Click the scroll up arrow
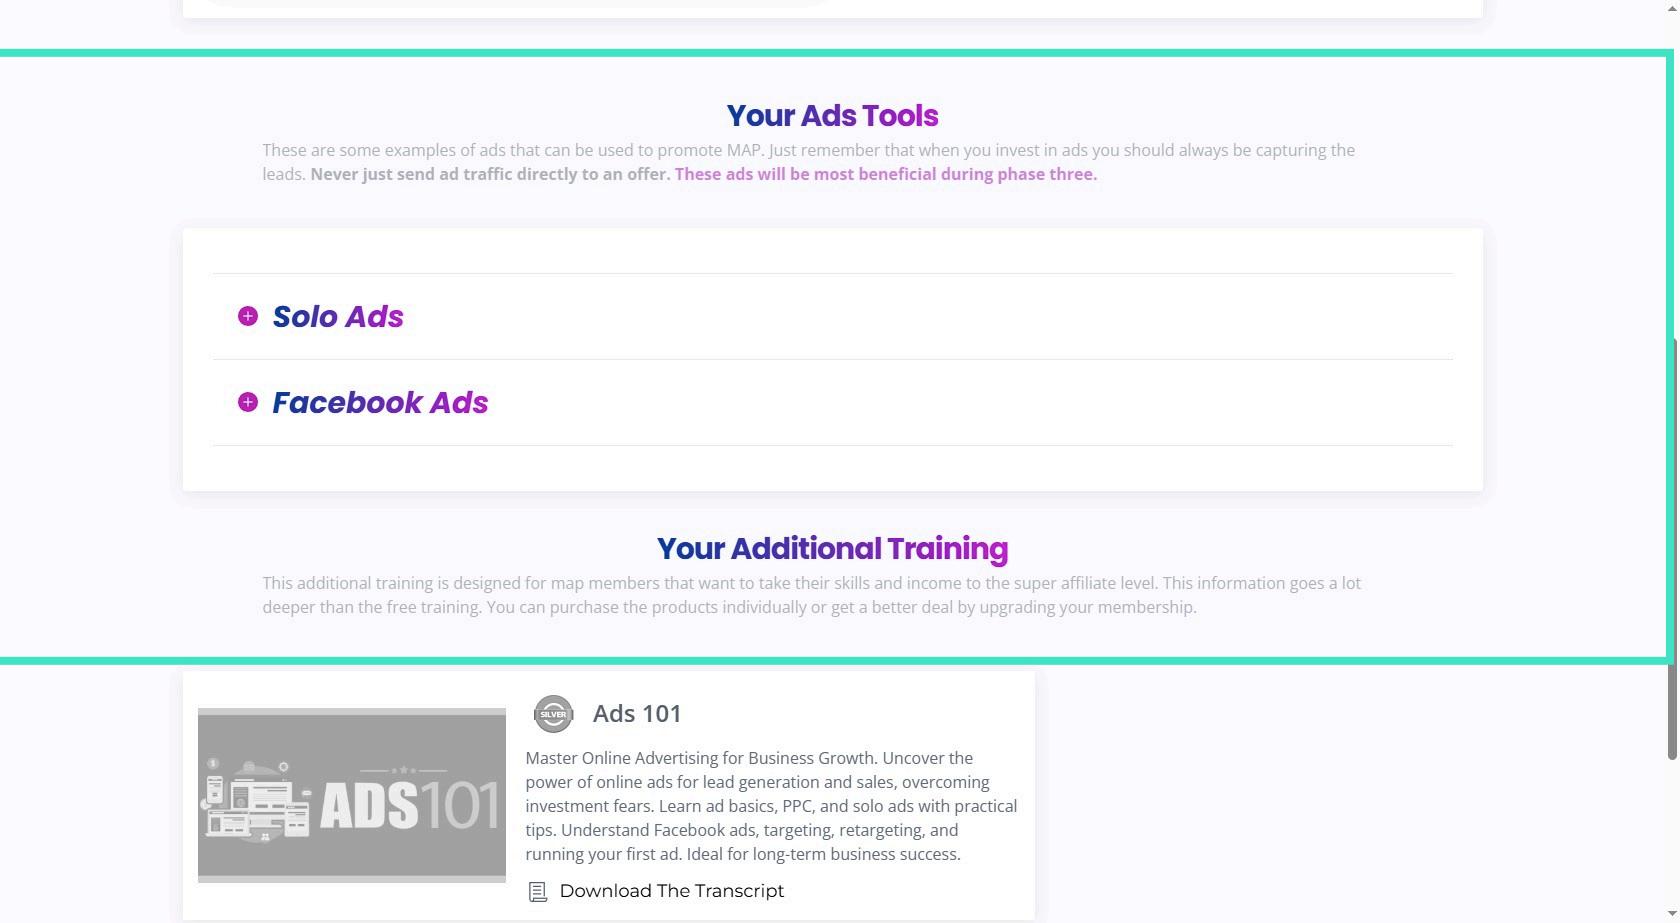1680x923 pixels. click(1672, 7)
